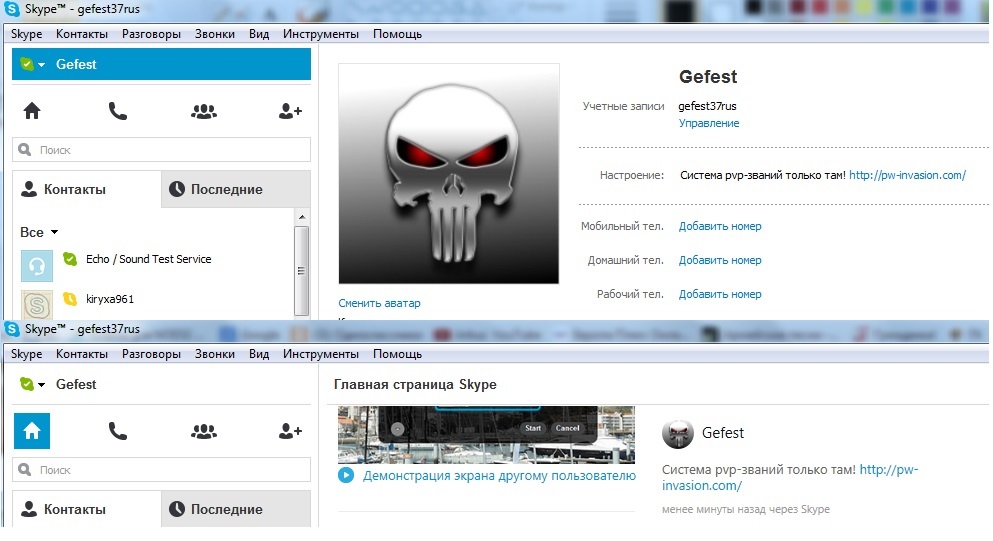Click mood text Система pvp-званий только там!

[762, 175]
